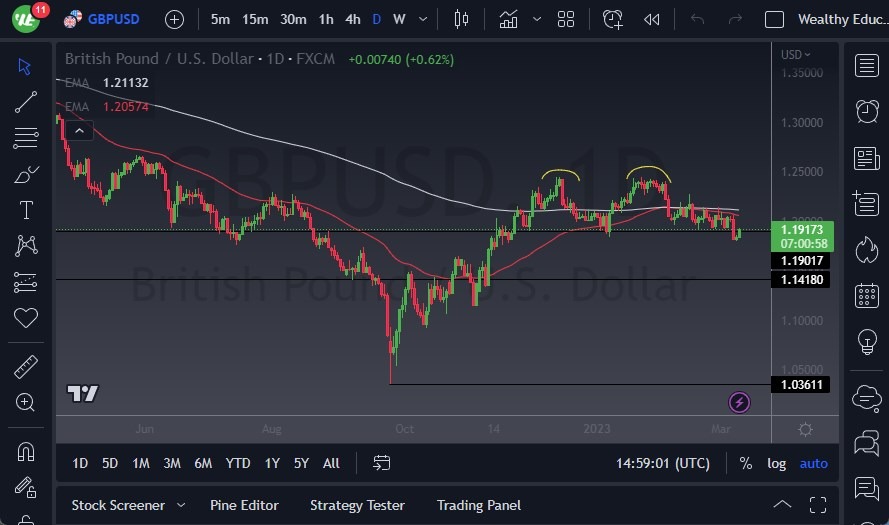Open the Strategy Tester tab
Image resolution: width=889 pixels, height=525 pixels.
357,505
